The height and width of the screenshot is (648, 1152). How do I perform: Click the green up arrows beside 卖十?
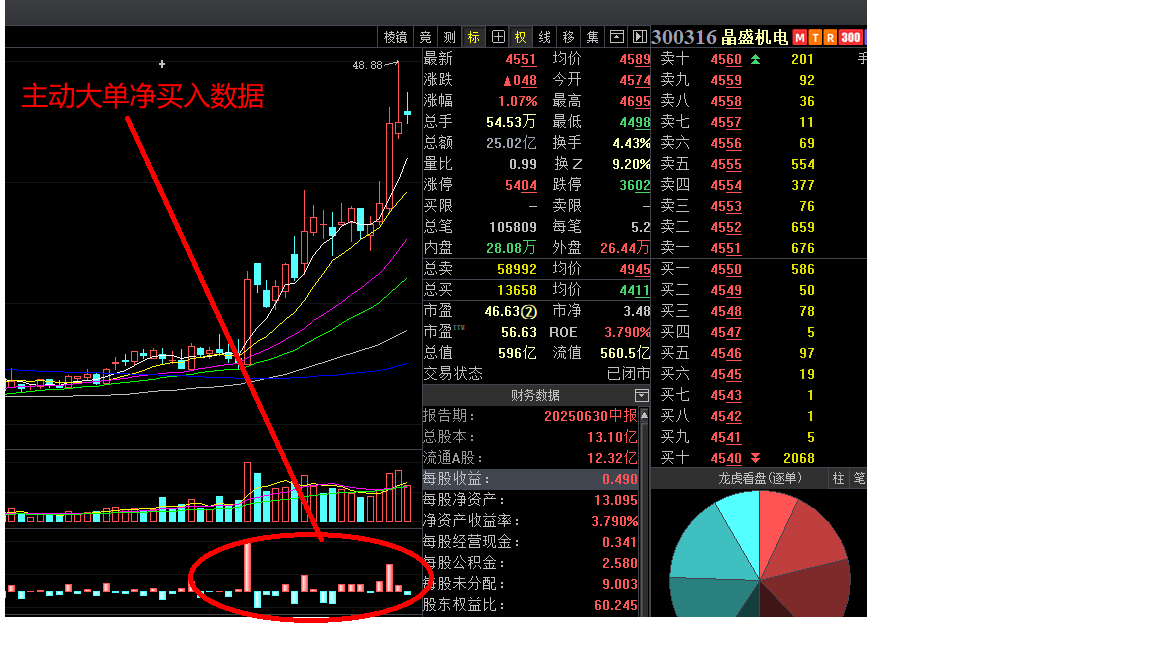[755, 60]
